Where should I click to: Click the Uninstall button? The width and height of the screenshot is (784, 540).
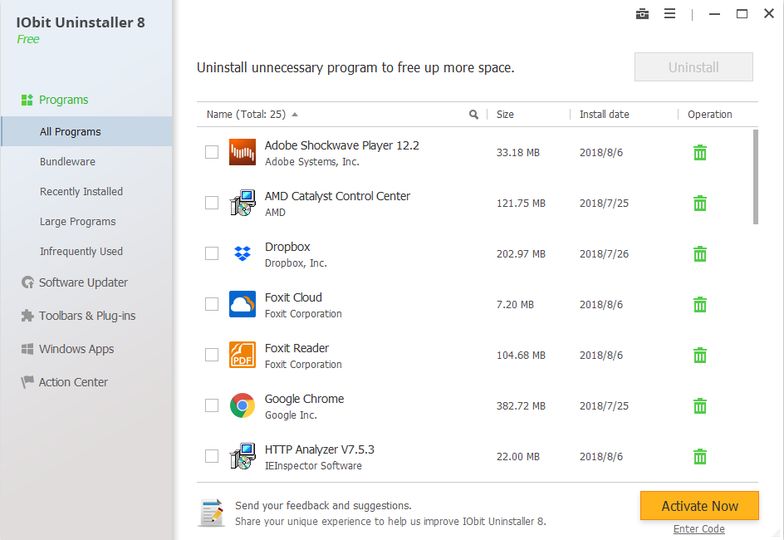(x=694, y=67)
